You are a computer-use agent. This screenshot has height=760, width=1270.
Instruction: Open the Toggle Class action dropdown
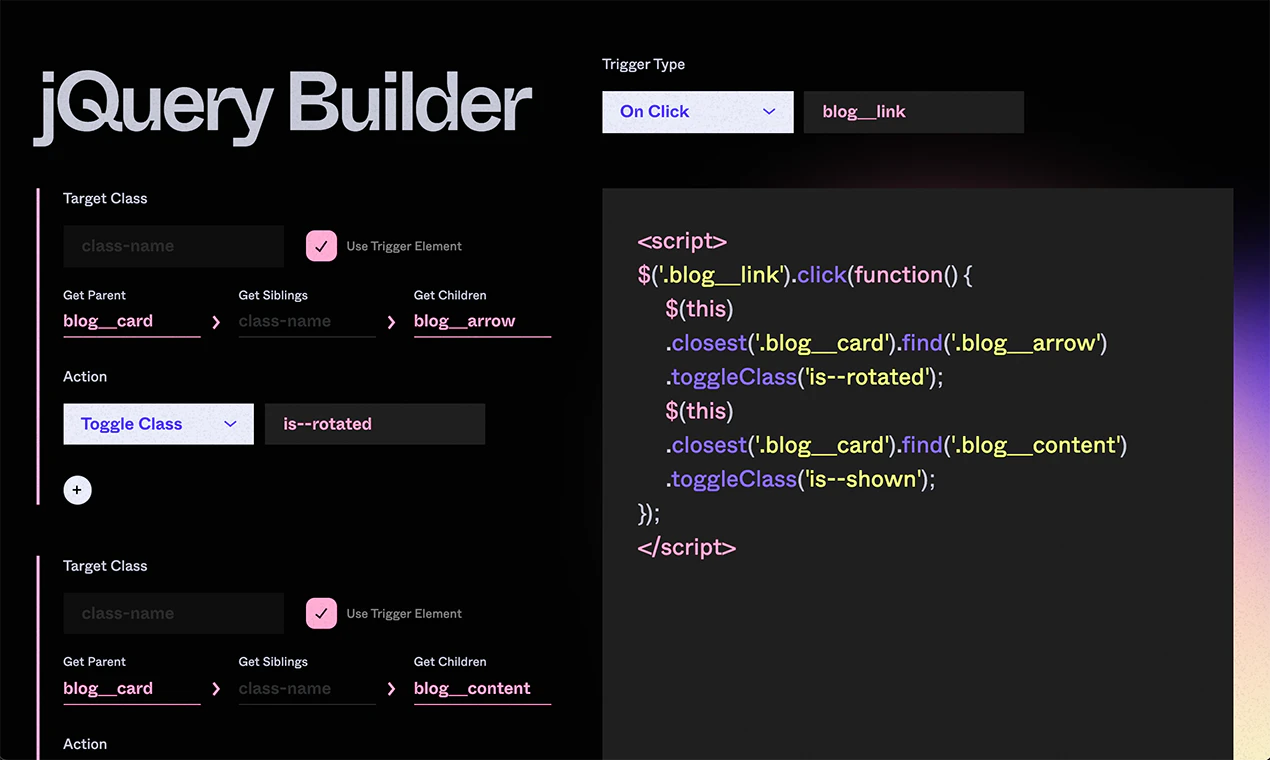point(158,424)
